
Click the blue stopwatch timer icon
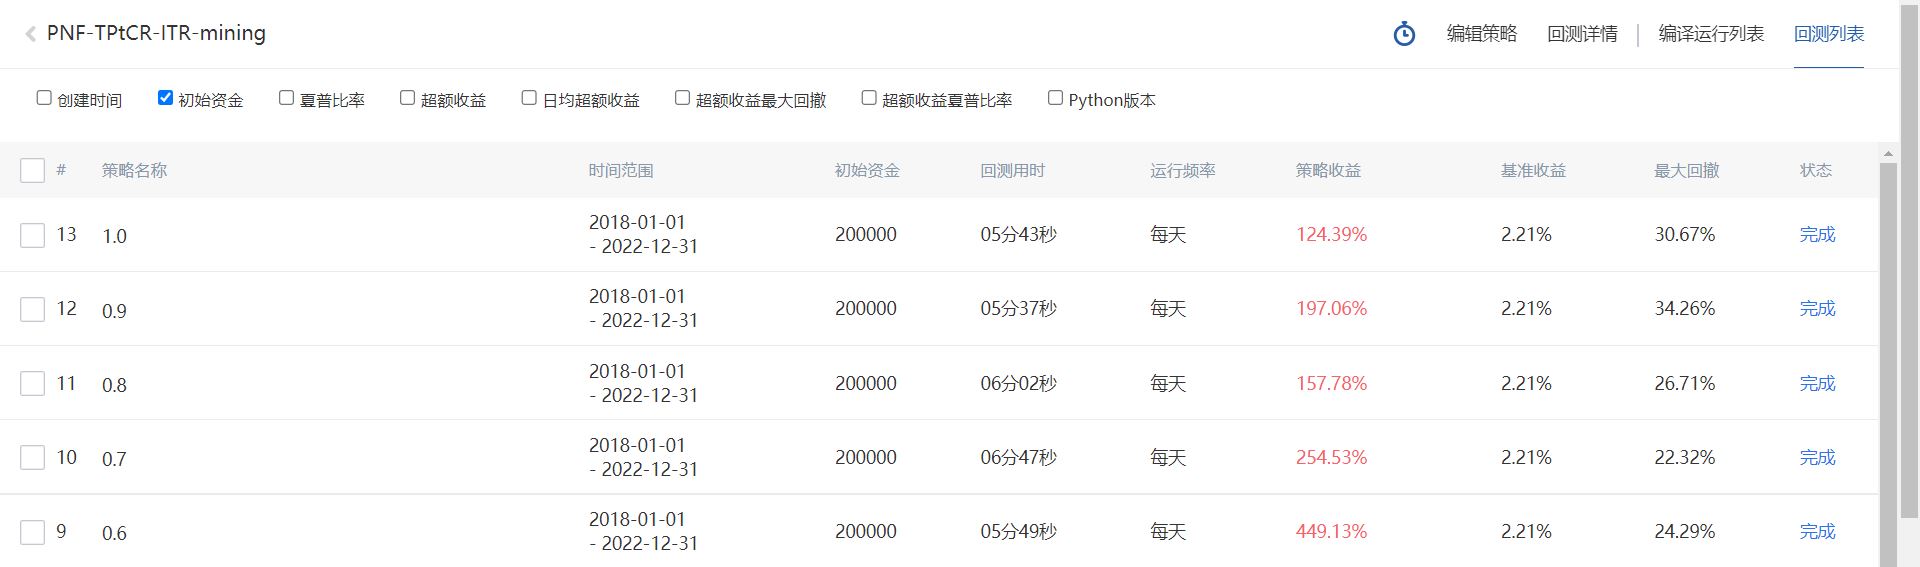point(1404,34)
